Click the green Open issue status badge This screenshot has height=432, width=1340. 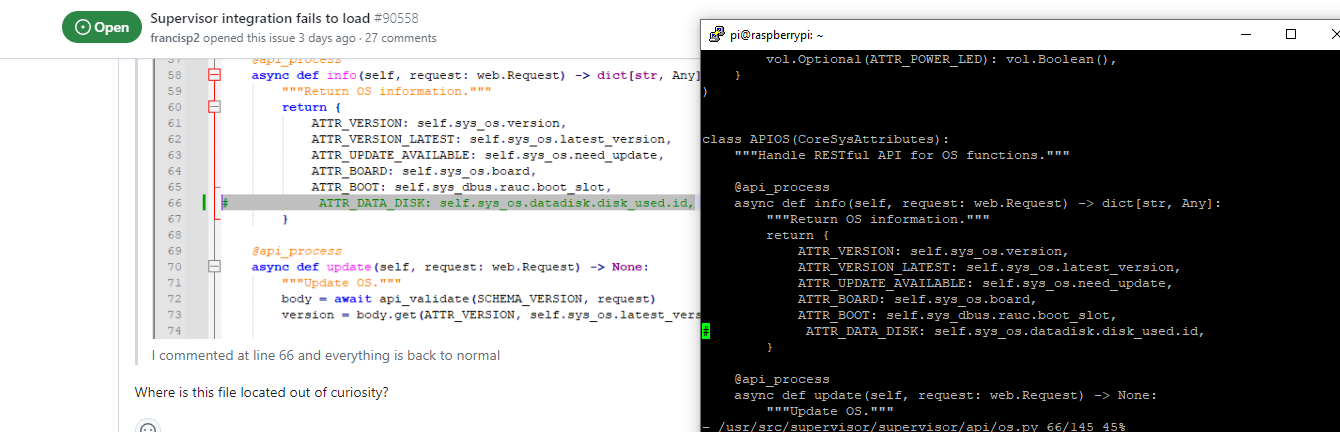coord(101,27)
